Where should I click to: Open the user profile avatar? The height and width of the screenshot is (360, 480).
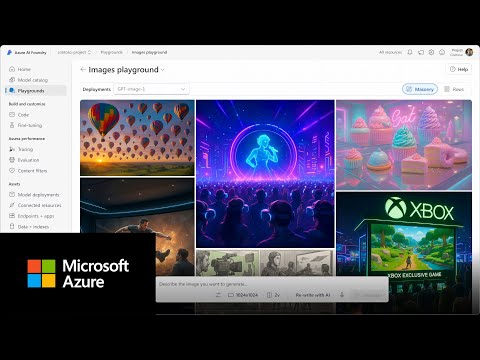point(469,52)
